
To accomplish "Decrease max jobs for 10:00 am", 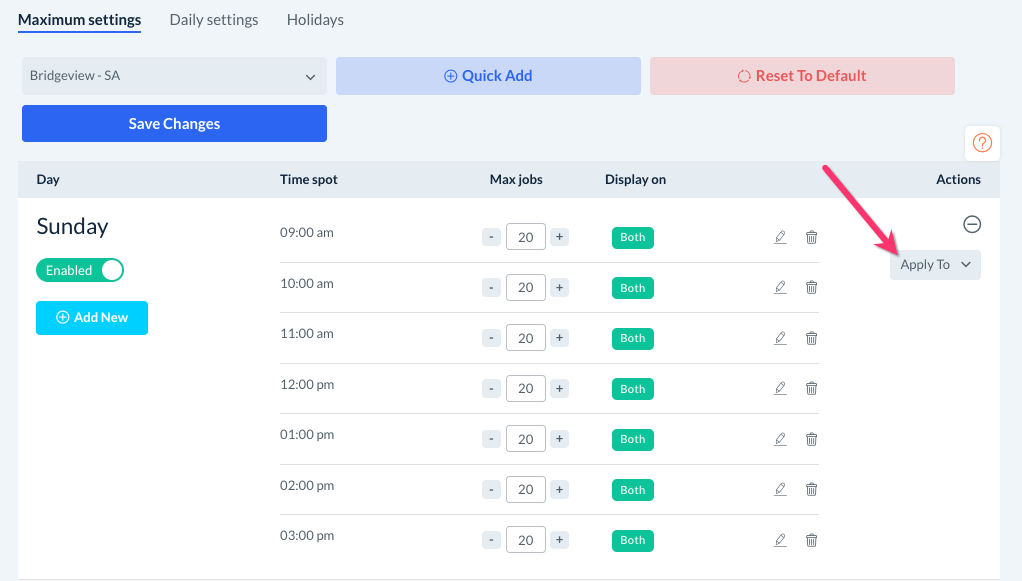I will 491,288.
